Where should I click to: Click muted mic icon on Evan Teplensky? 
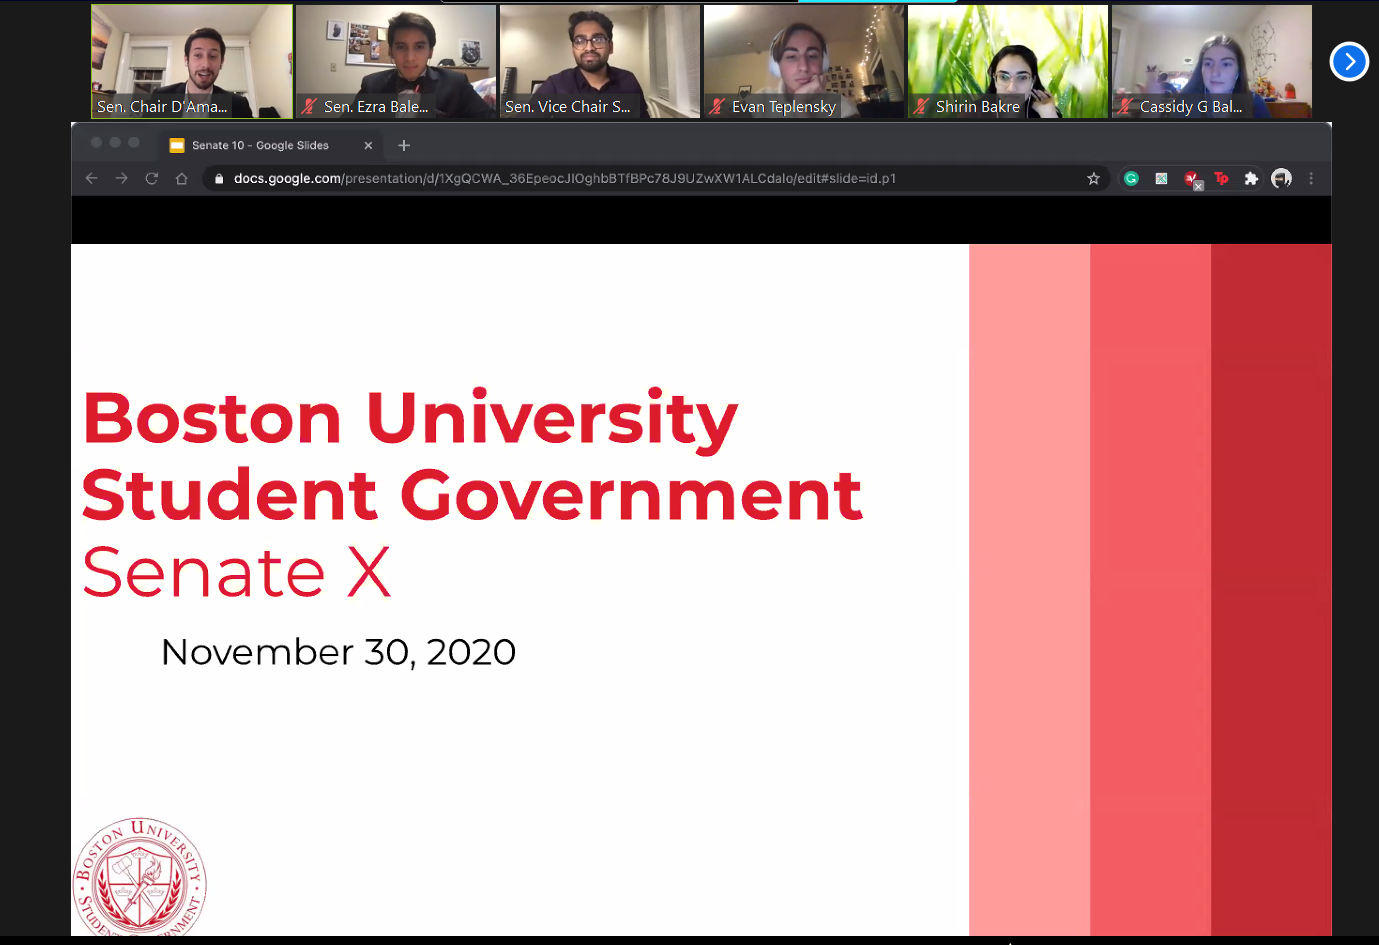pos(717,106)
